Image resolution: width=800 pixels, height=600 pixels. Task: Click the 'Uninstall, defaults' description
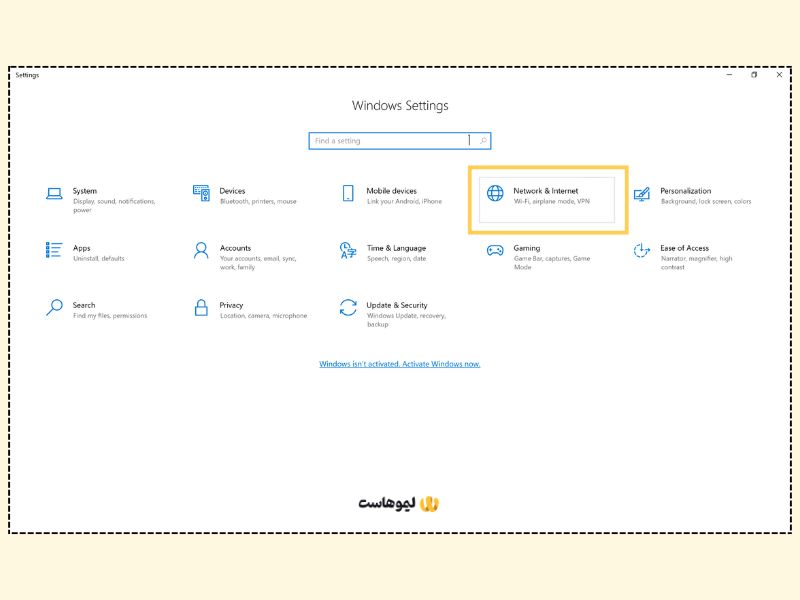coord(98,259)
